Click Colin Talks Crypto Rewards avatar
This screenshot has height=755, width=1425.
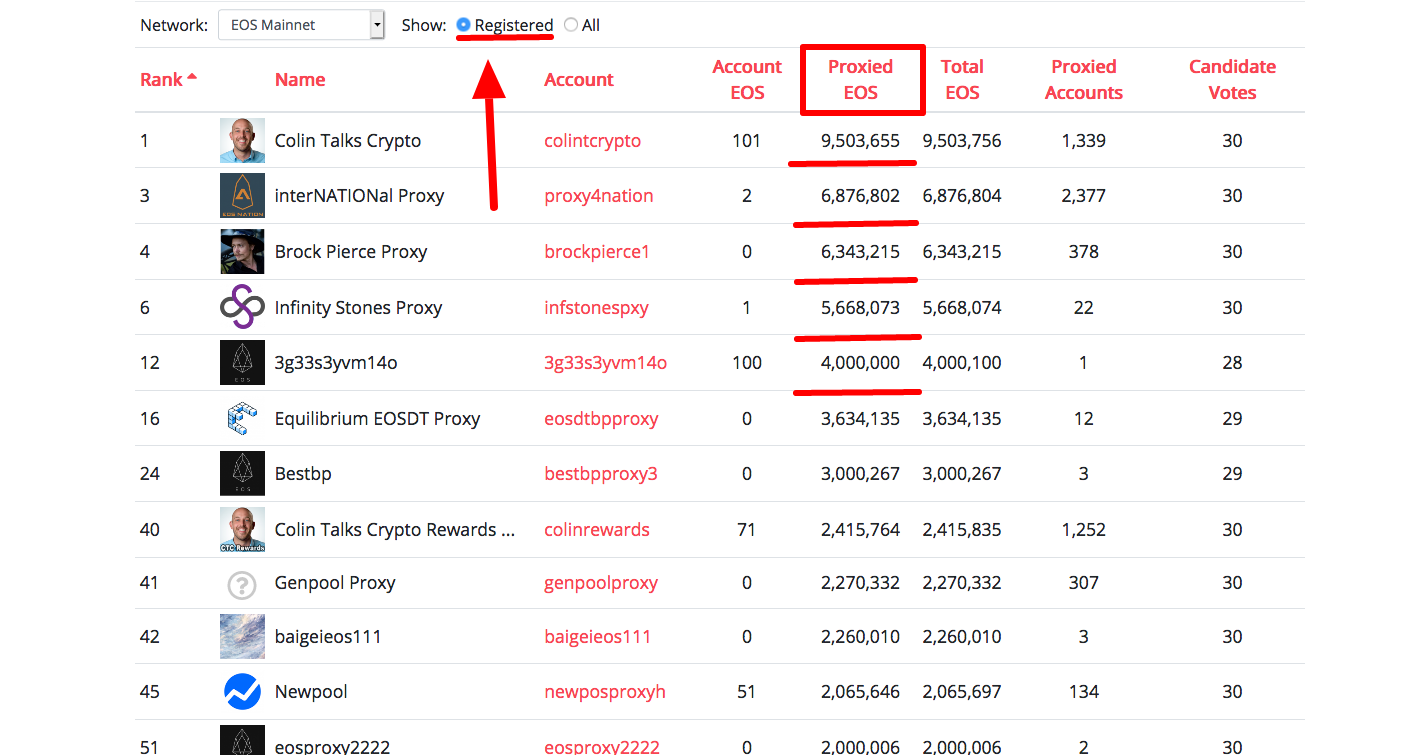242,530
